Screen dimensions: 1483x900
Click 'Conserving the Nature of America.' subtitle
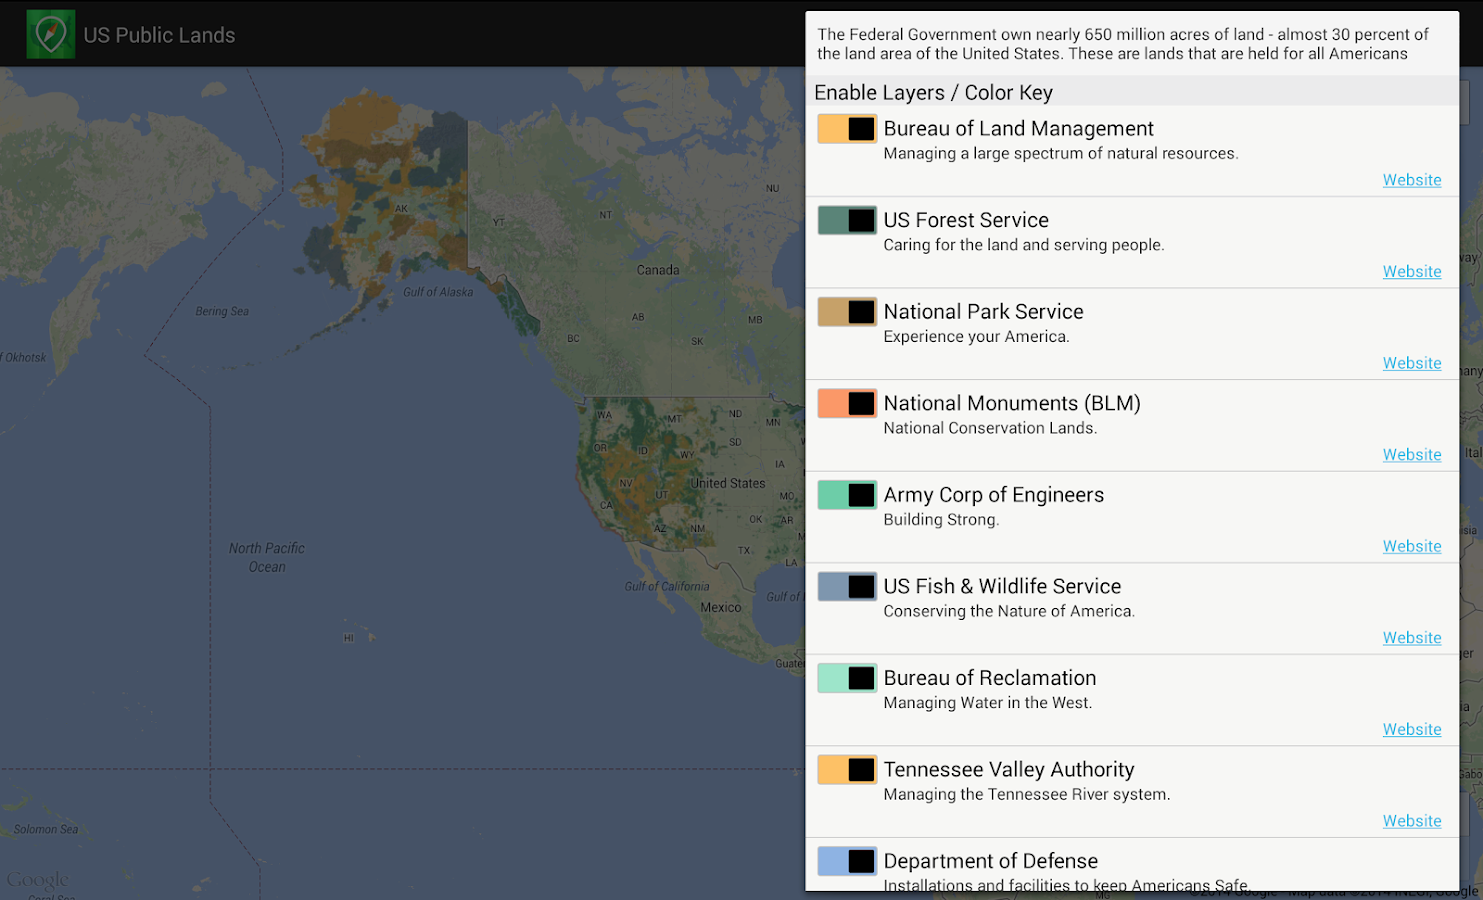coord(1009,611)
